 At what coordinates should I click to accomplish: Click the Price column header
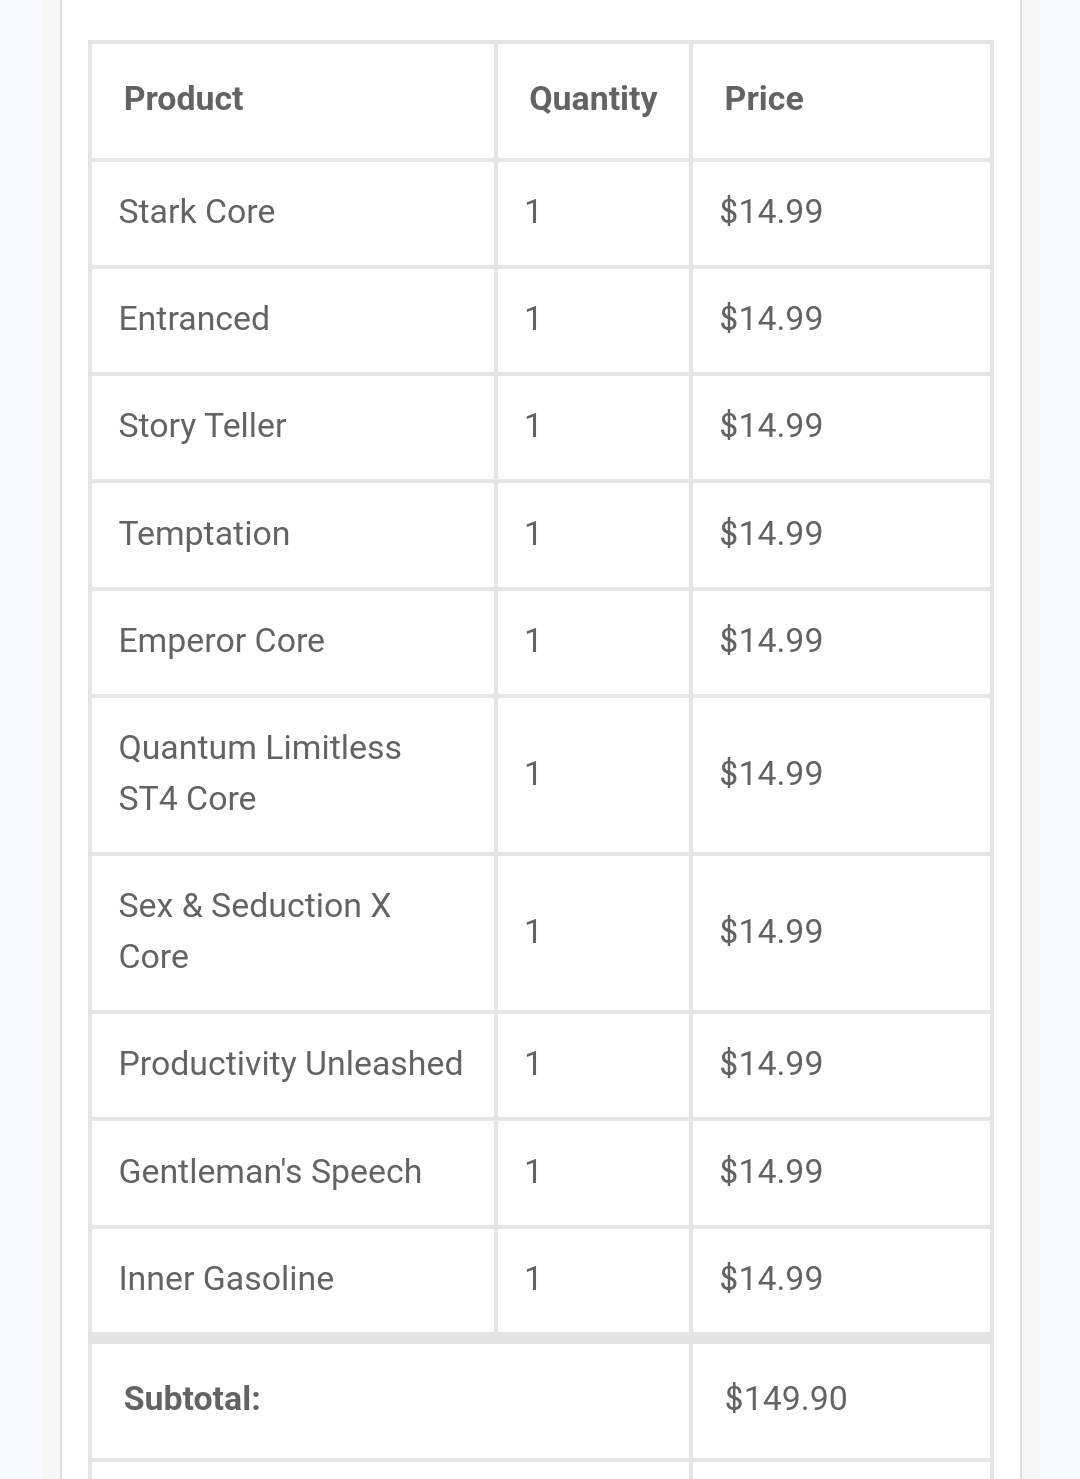764,99
